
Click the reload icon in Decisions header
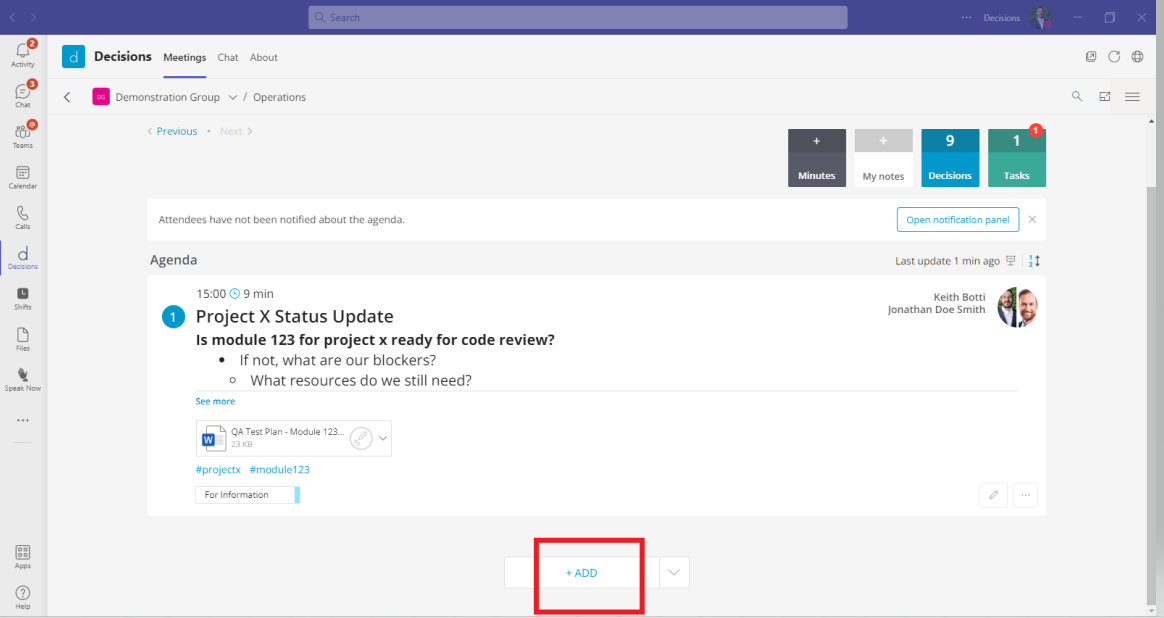click(1114, 57)
